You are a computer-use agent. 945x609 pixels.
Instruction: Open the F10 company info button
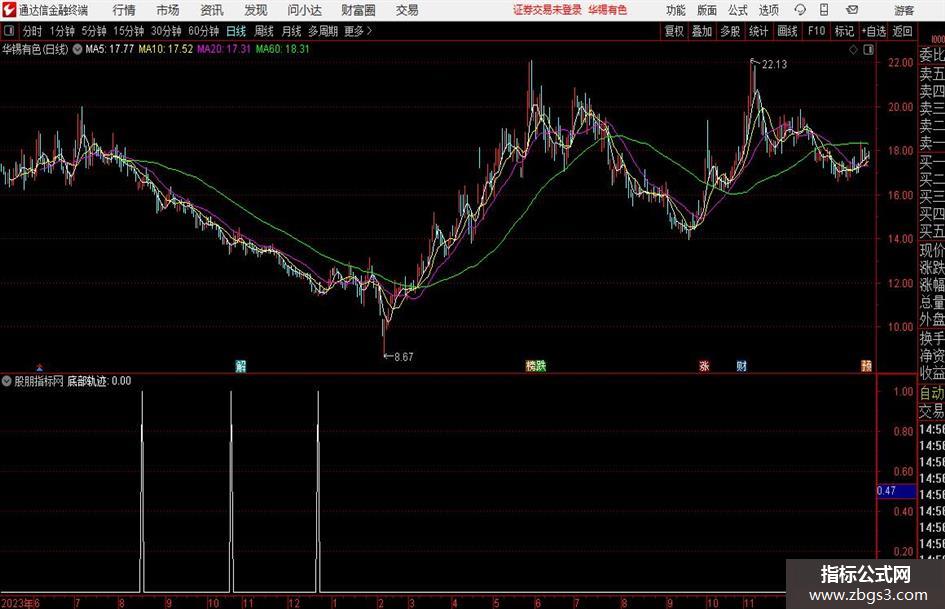pos(817,31)
